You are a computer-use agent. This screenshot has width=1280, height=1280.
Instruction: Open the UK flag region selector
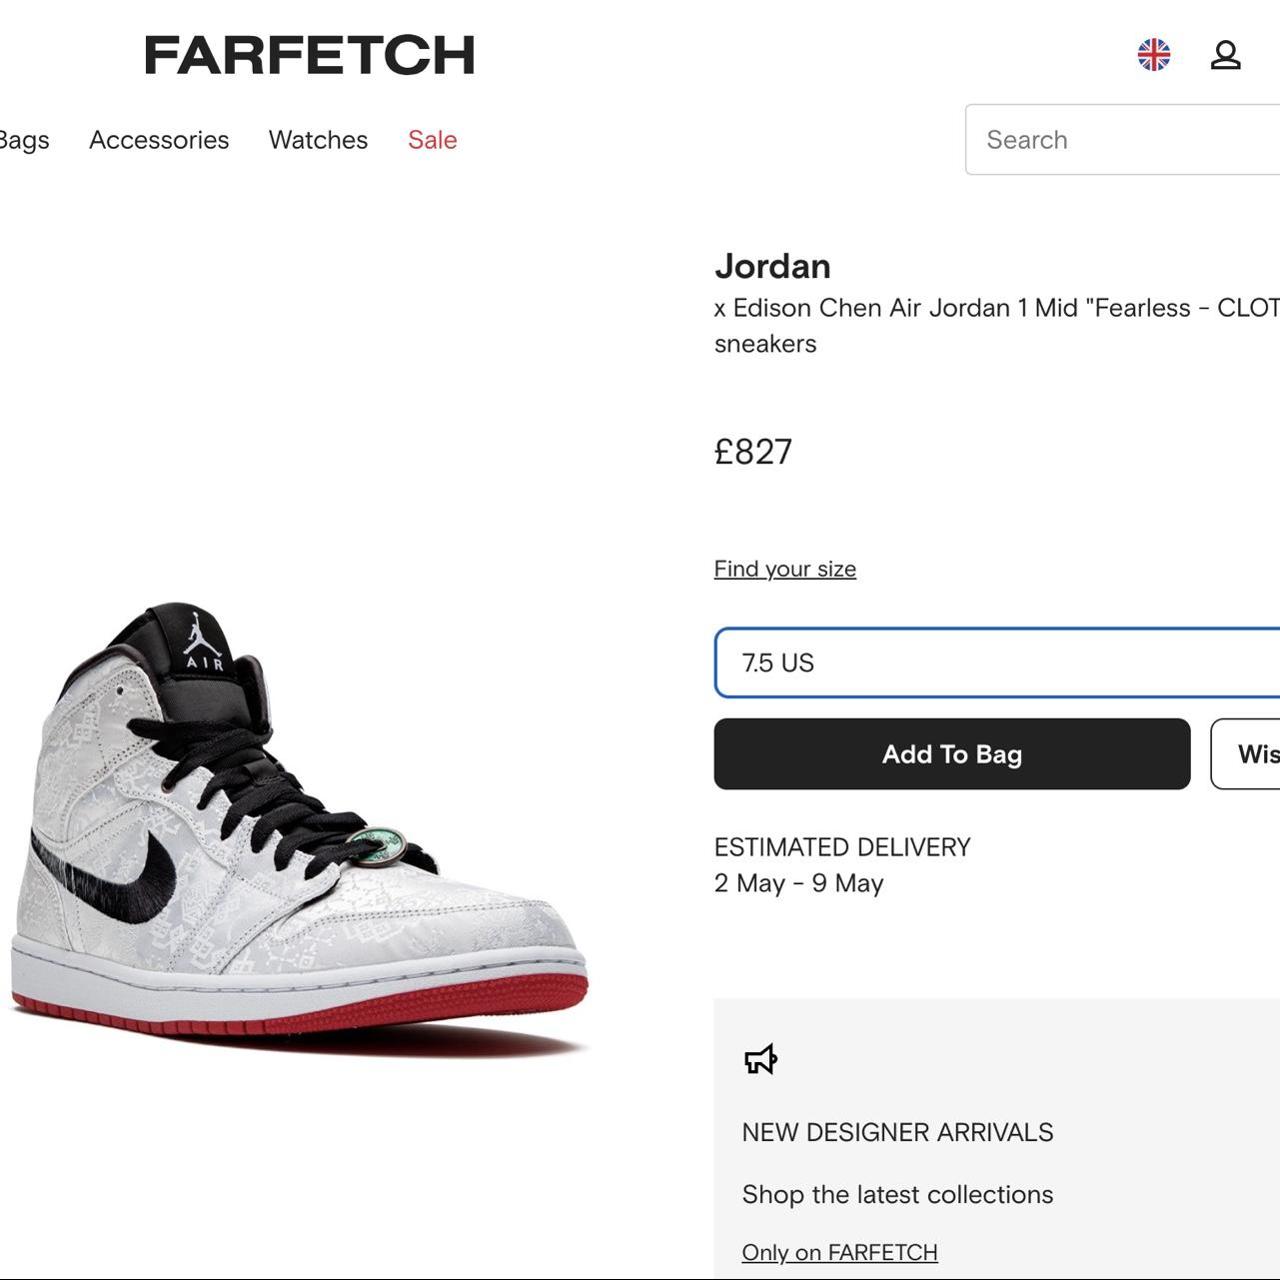[x=1153, y=55]
